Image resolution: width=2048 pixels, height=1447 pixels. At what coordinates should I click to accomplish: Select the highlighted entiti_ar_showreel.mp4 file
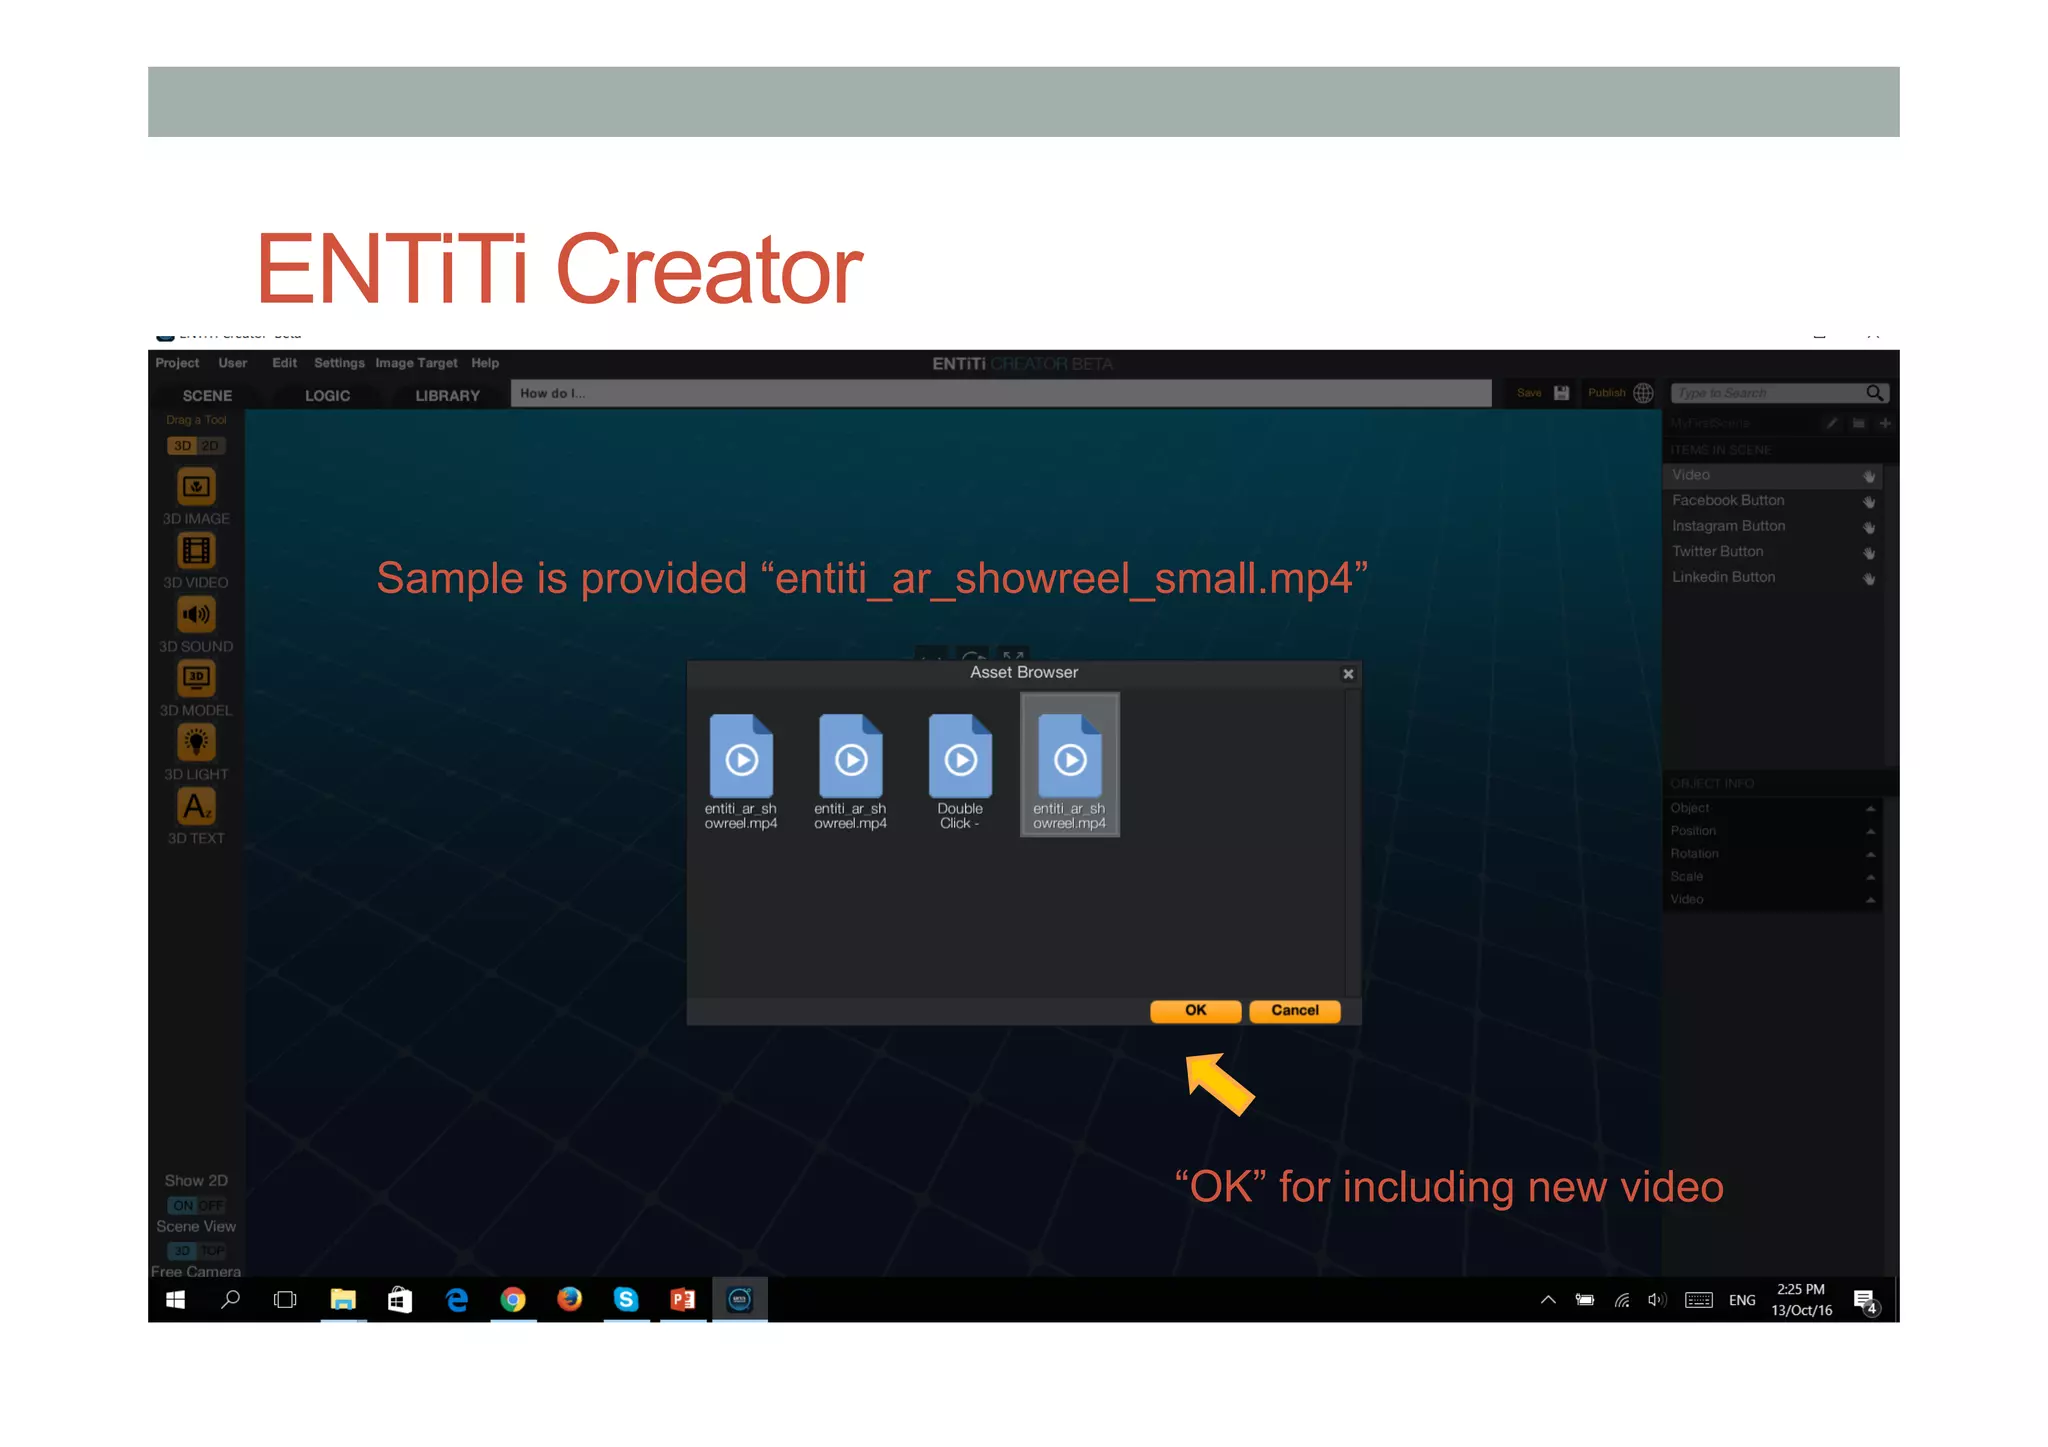1069,765
